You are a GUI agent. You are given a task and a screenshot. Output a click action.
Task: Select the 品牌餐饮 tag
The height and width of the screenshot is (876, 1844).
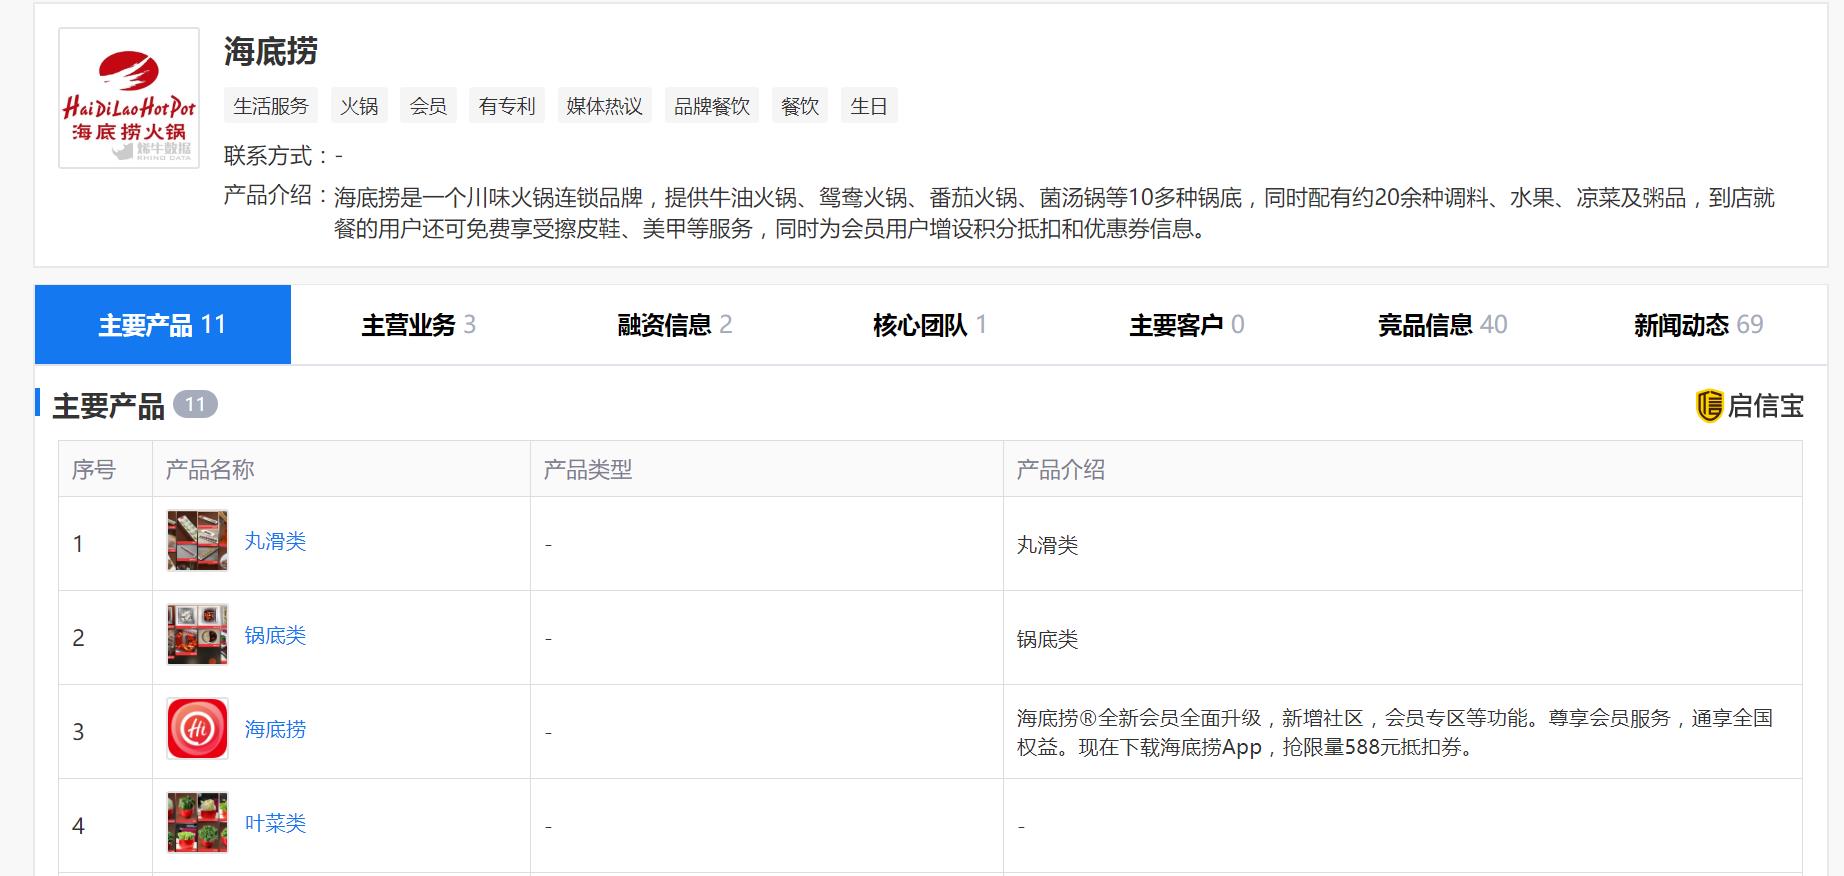pos(711,106)
